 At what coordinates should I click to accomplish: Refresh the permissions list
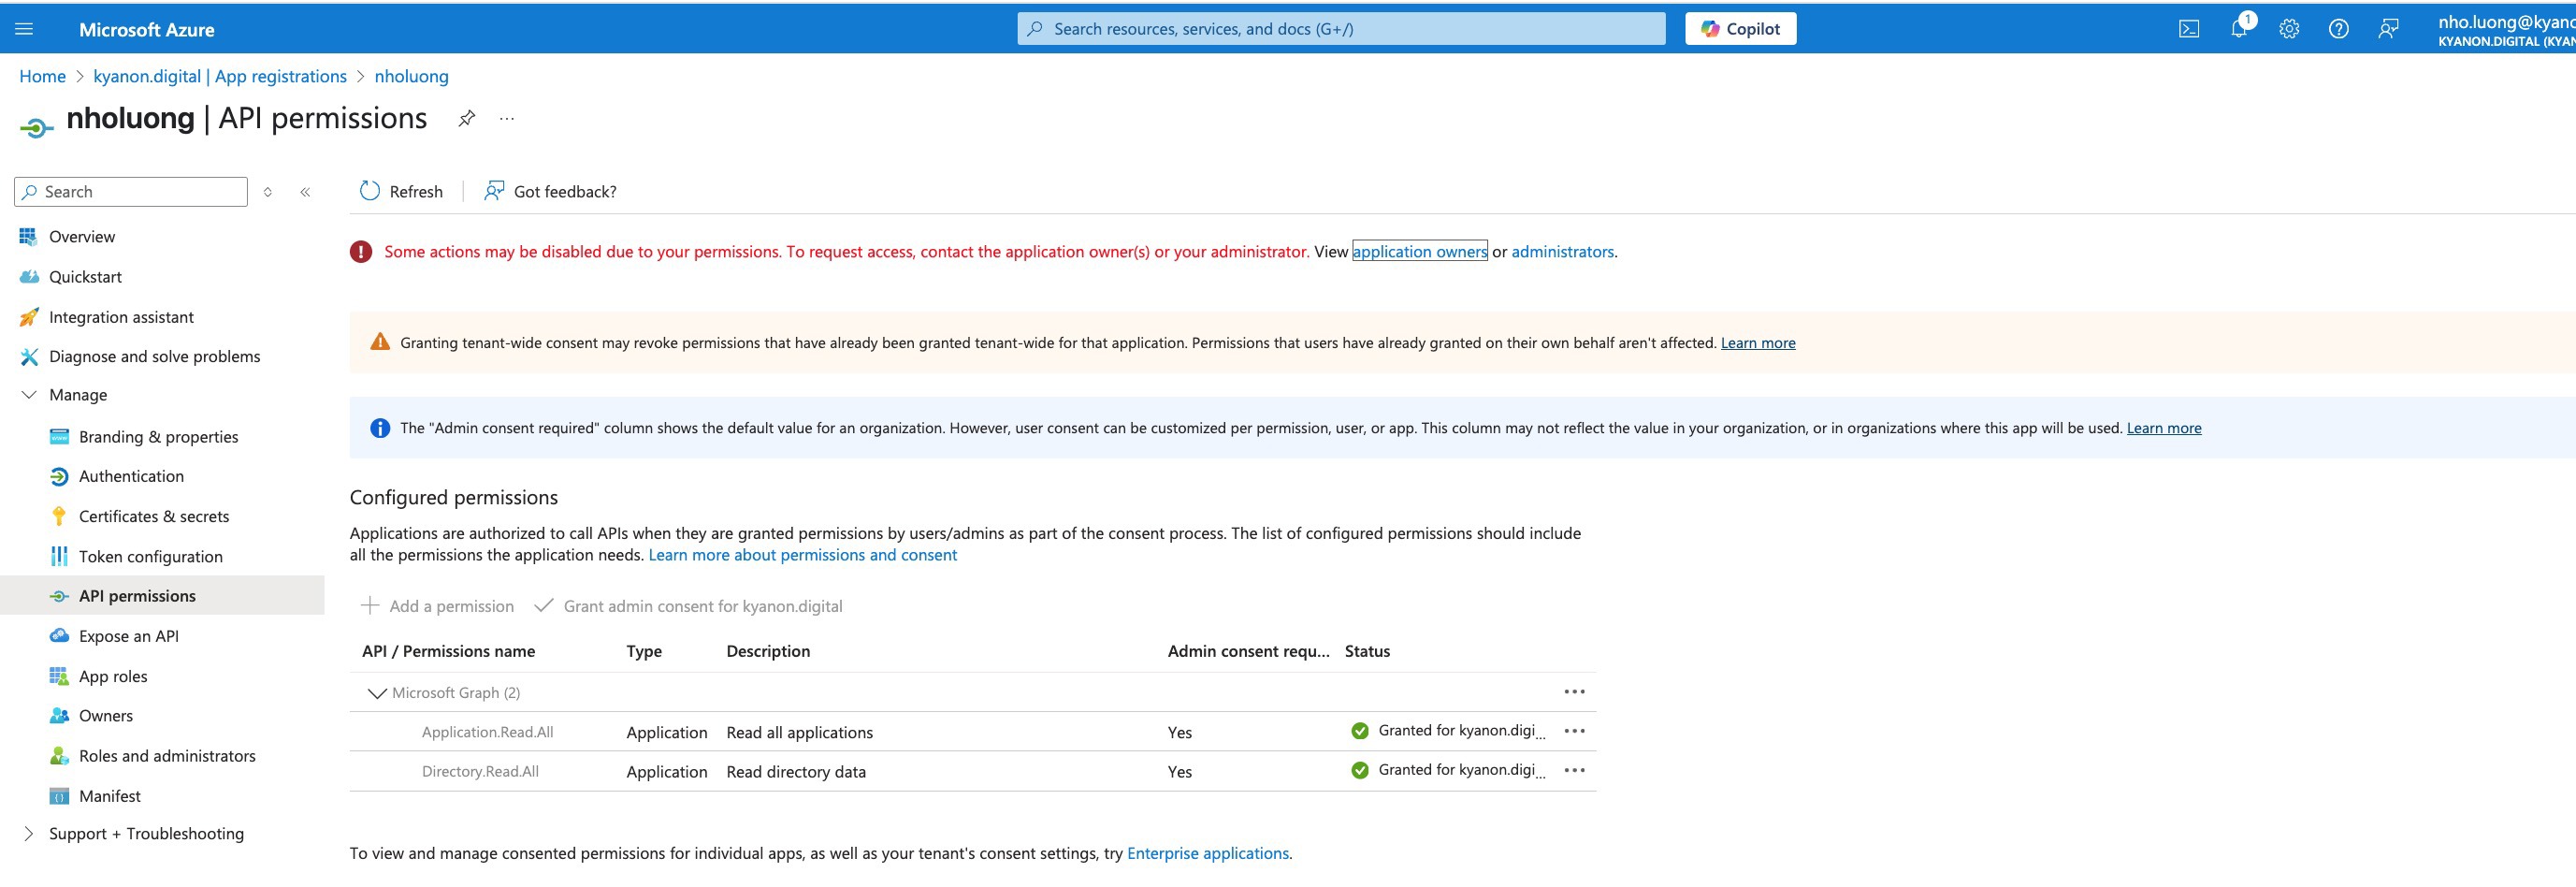[x=401, y=191]
